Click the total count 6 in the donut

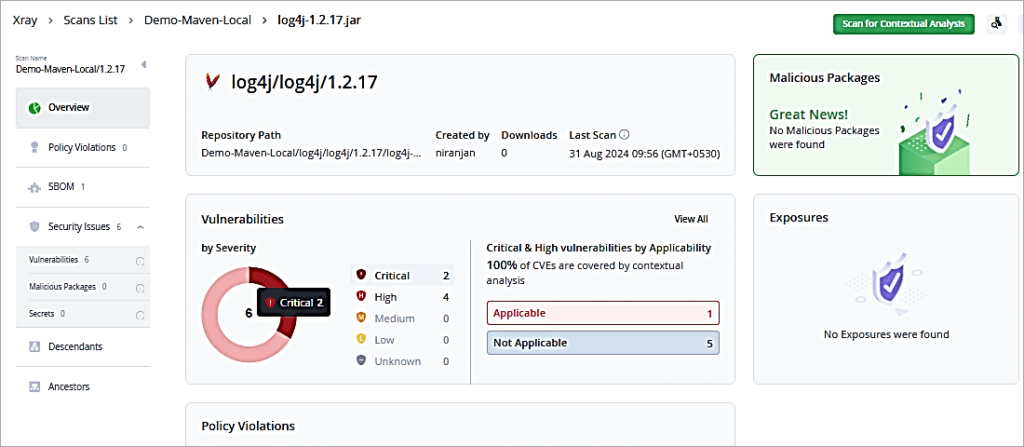click(x=249, y=313)
